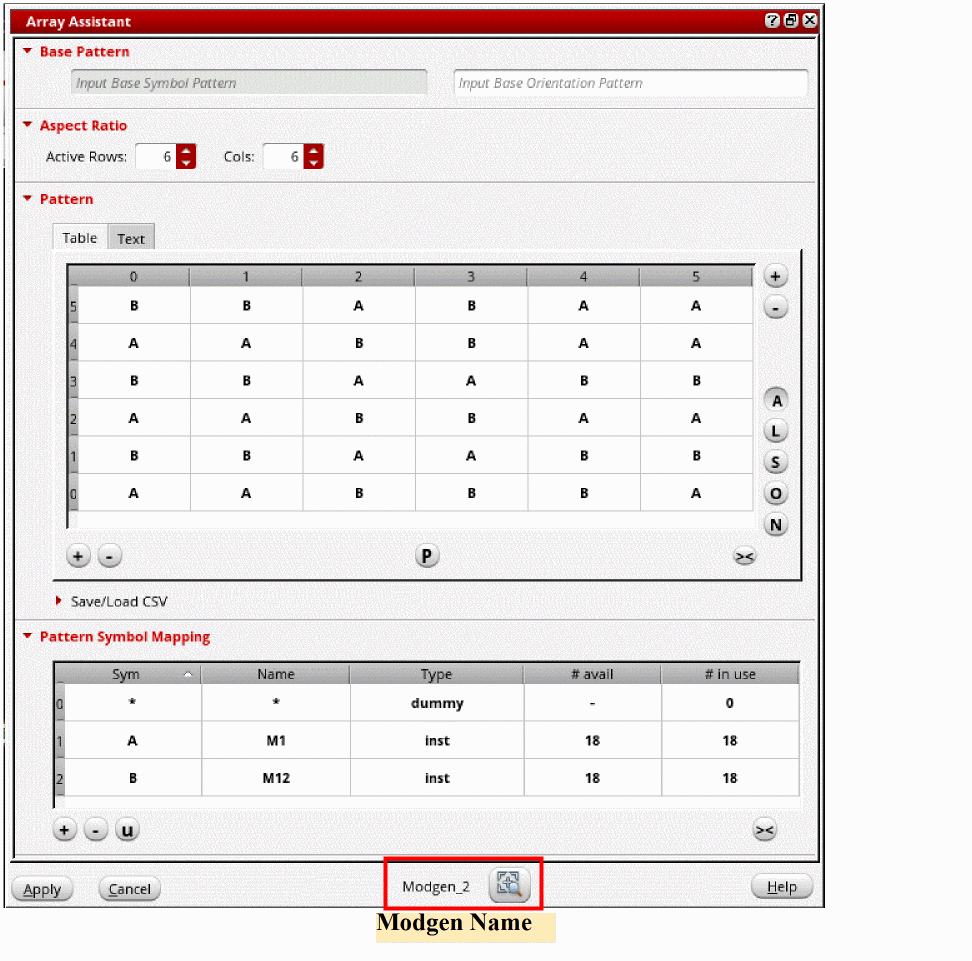Increase Active Rows with up arrow
The height and width of the screenshot is (961, 972).
186,150
